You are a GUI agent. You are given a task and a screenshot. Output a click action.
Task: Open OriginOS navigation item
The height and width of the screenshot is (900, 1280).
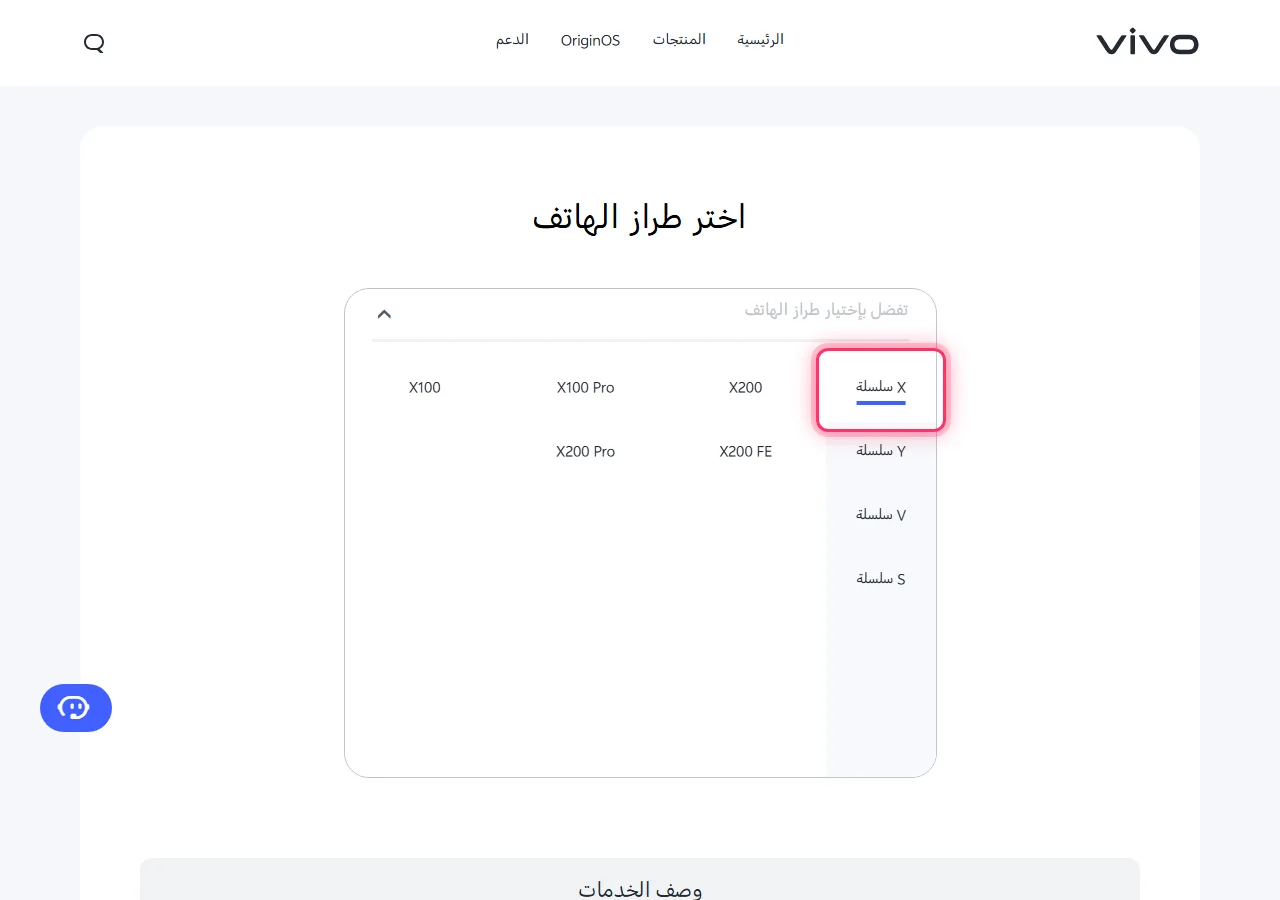[590, 41]
